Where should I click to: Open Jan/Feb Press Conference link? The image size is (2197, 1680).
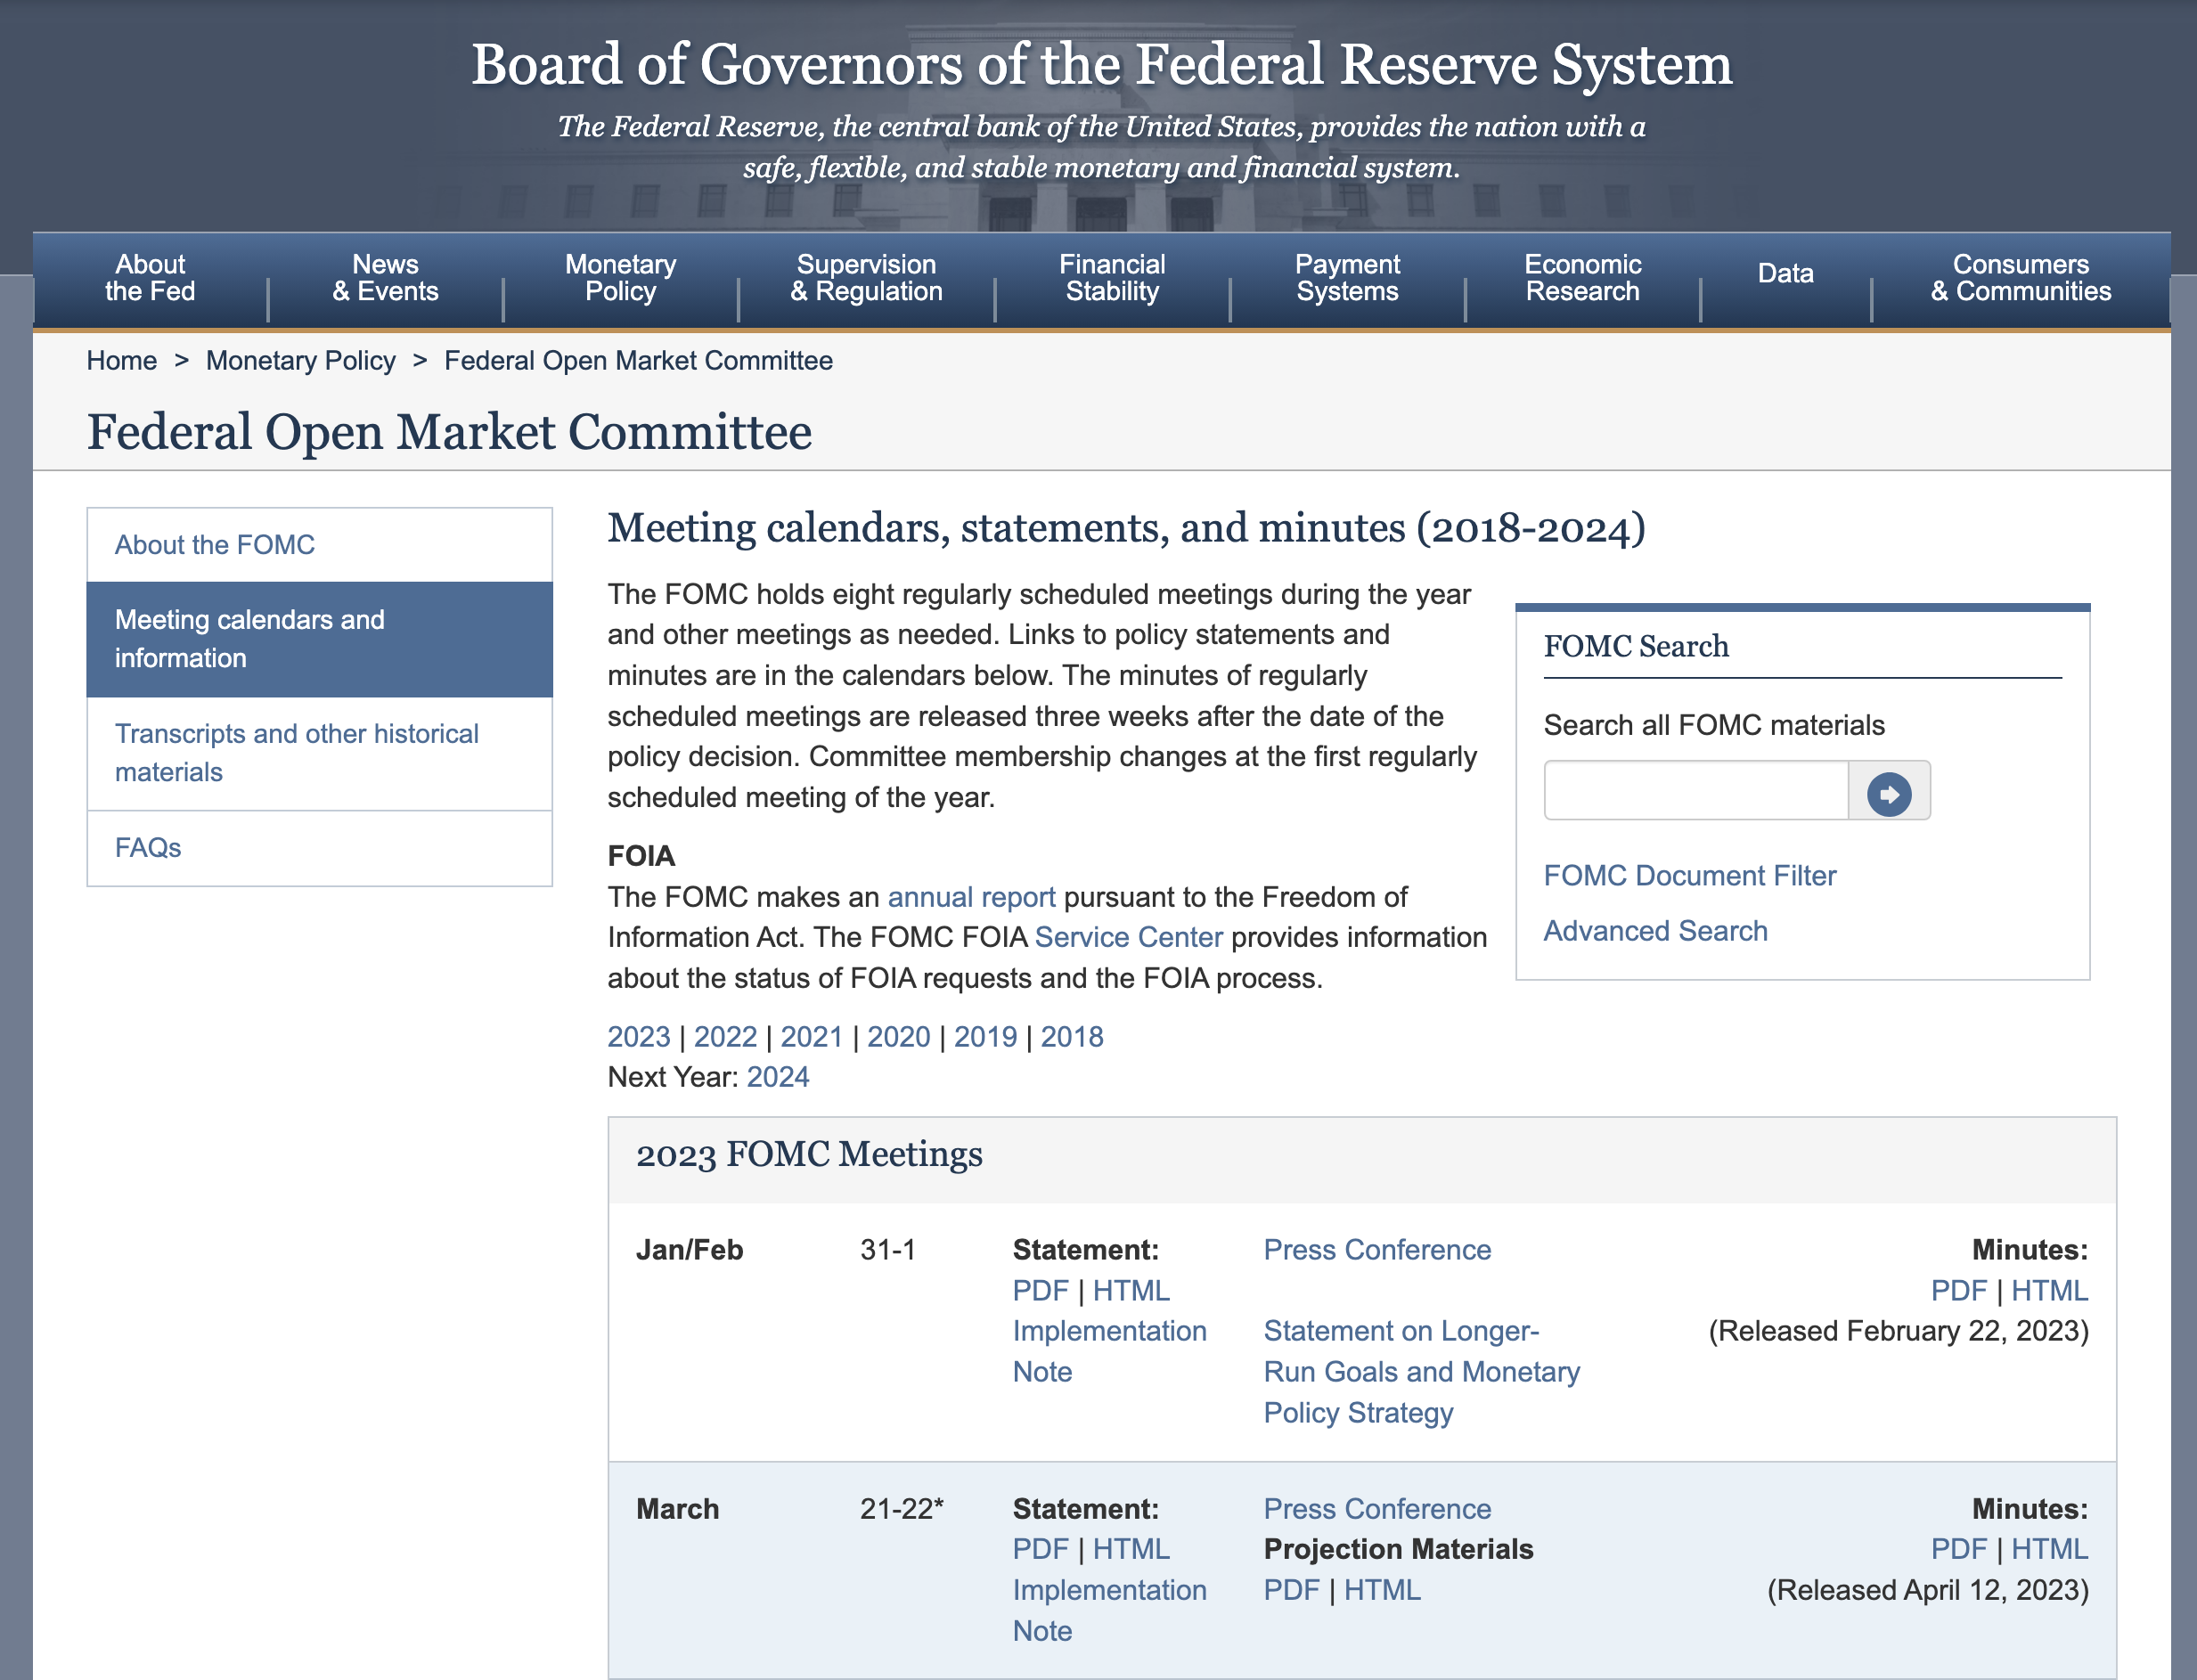point(1377,1250)
